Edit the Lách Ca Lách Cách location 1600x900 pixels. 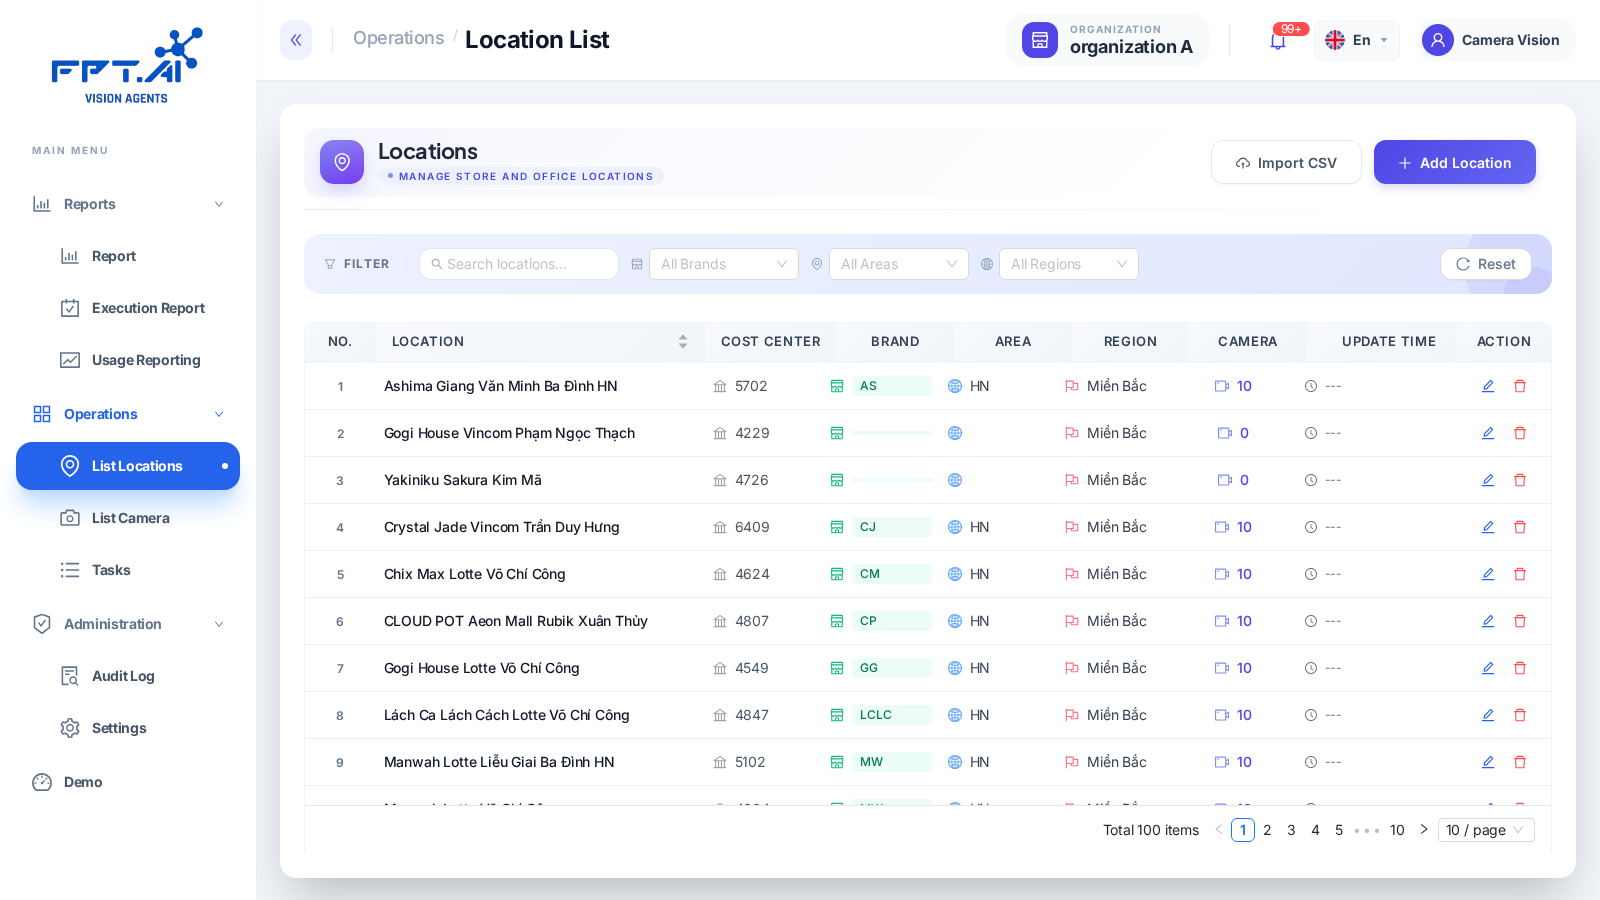(1488, 715)
